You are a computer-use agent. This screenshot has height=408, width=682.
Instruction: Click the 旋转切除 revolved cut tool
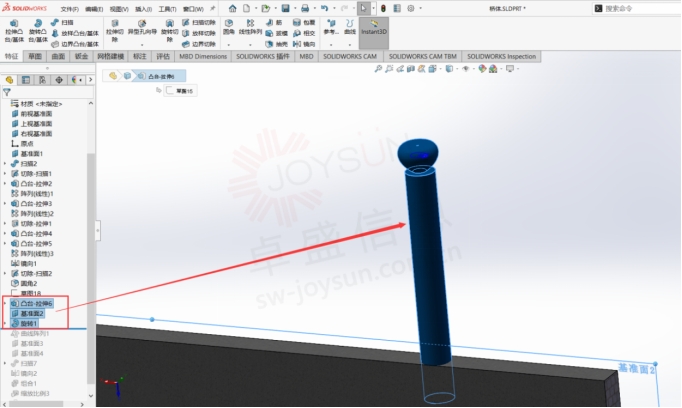tap(170, 31)
